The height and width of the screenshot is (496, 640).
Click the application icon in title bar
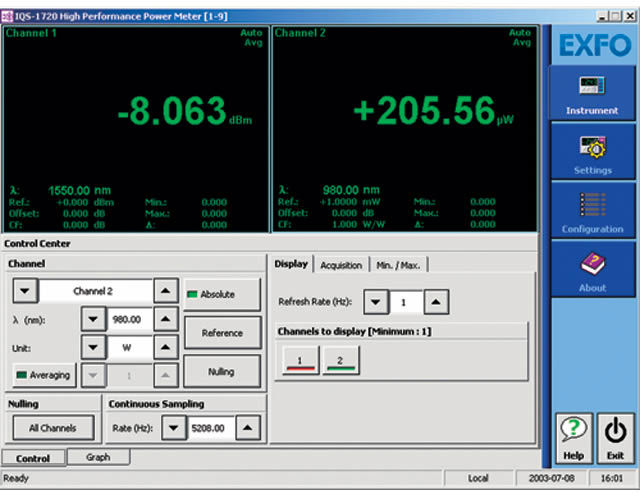click(x=7, y=16)
